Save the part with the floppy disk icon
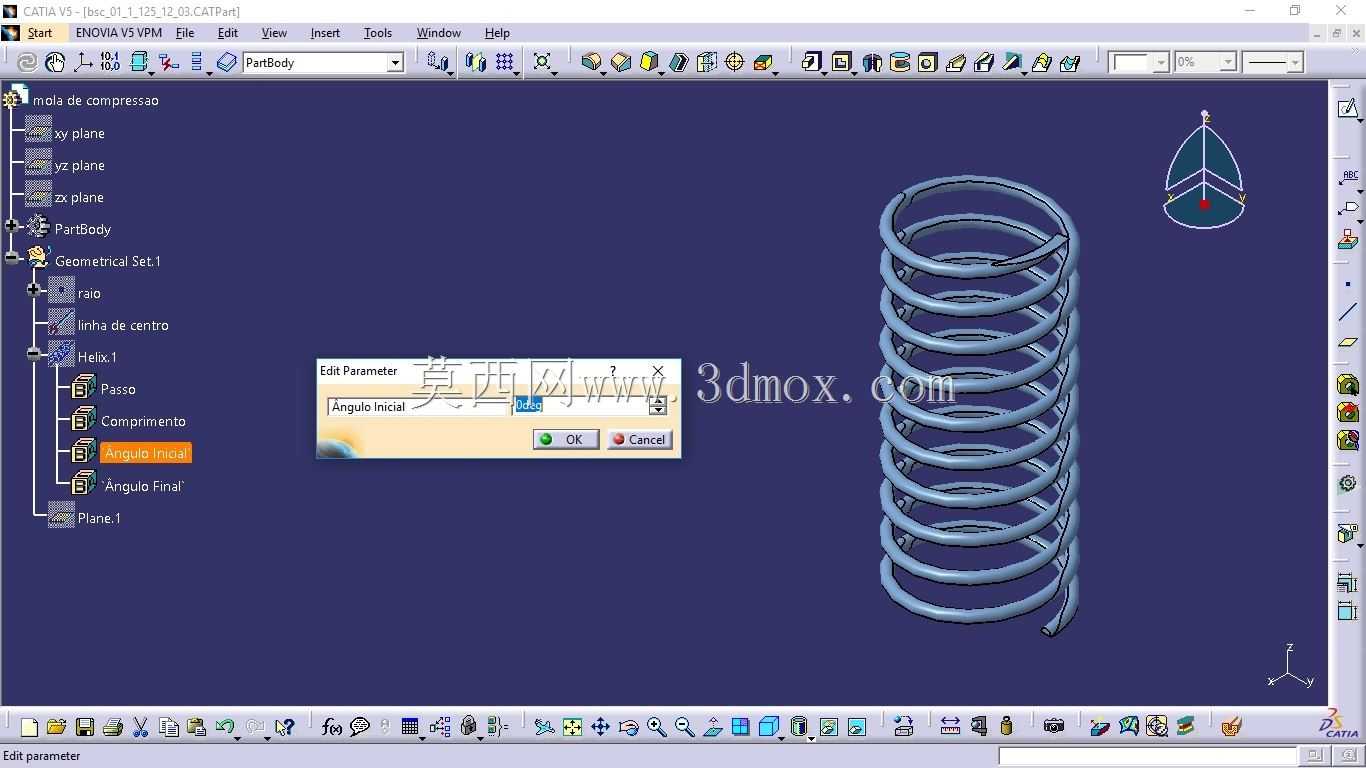The height and width of the screenshot is (768, 1366). [85, 727]
